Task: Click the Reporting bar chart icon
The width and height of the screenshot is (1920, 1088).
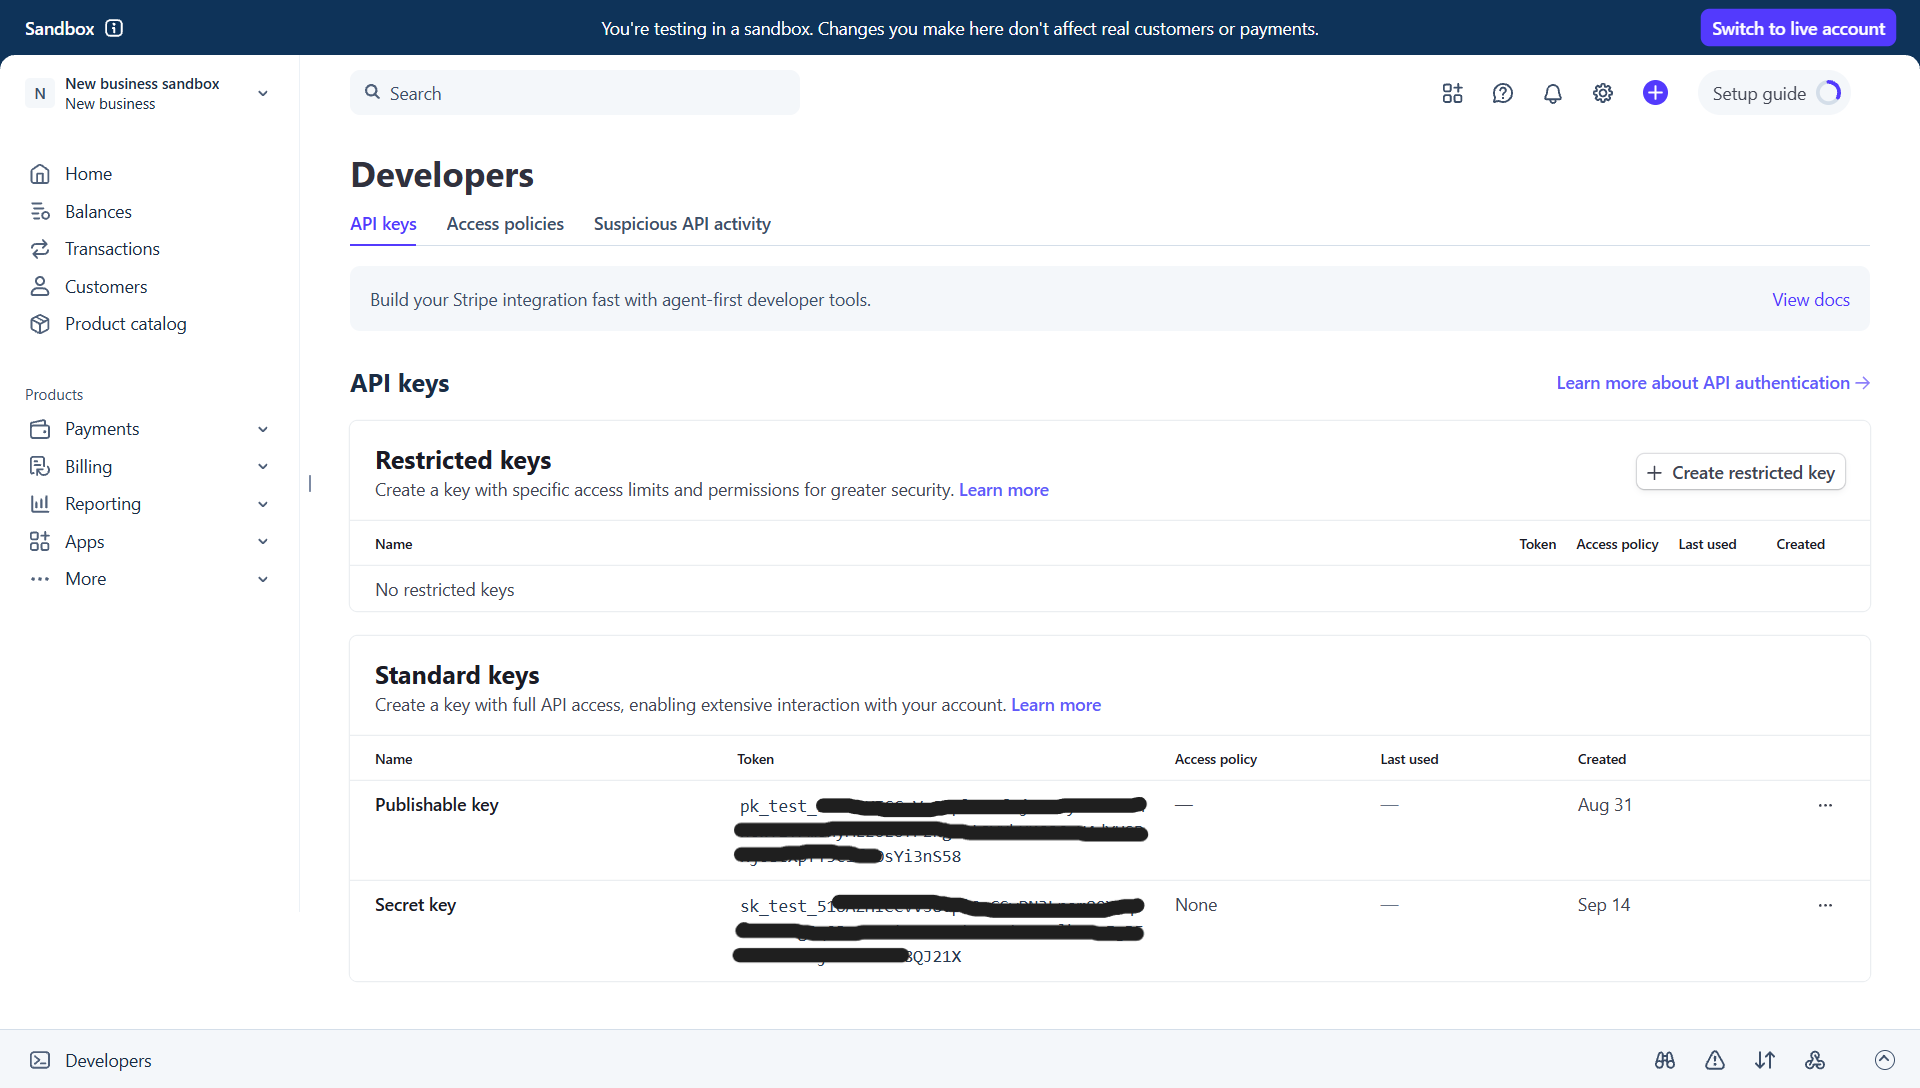Action: point(40,504)
